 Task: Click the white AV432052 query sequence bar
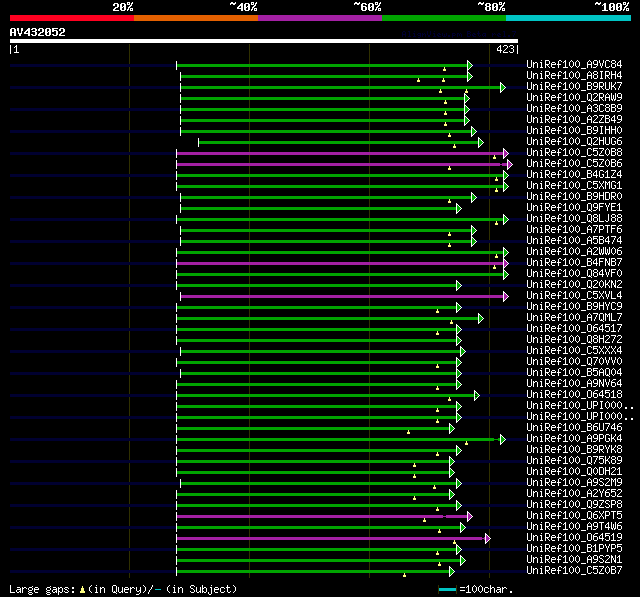[264, 41]
